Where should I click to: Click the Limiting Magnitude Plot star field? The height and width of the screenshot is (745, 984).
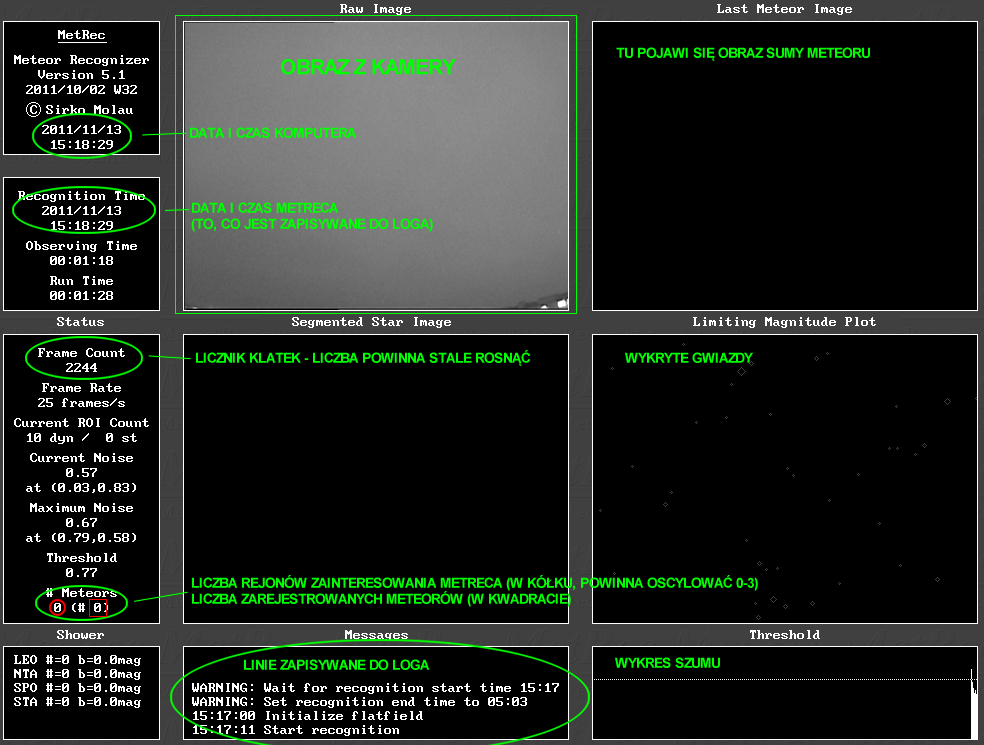pos(784,478)
